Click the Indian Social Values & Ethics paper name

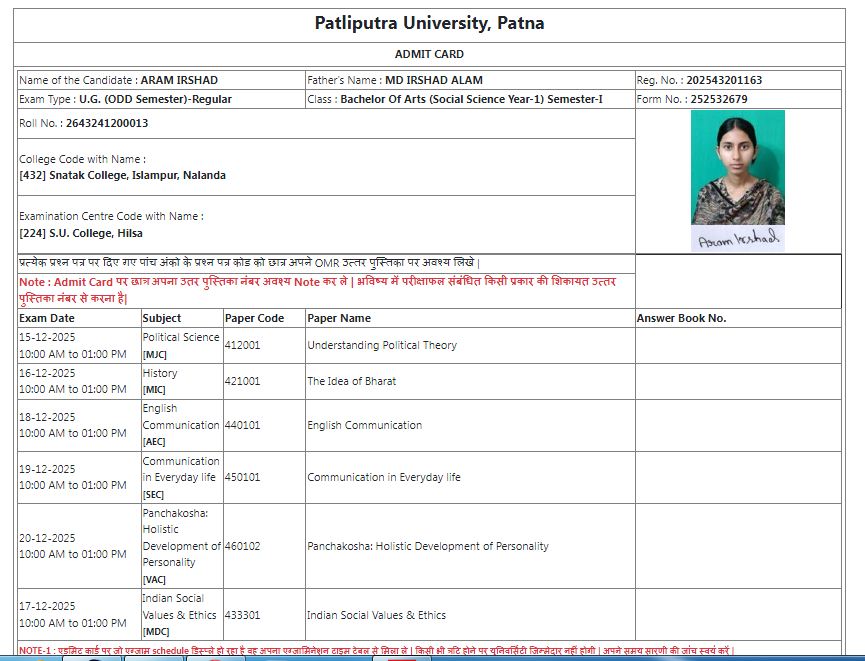coord(376,615)
